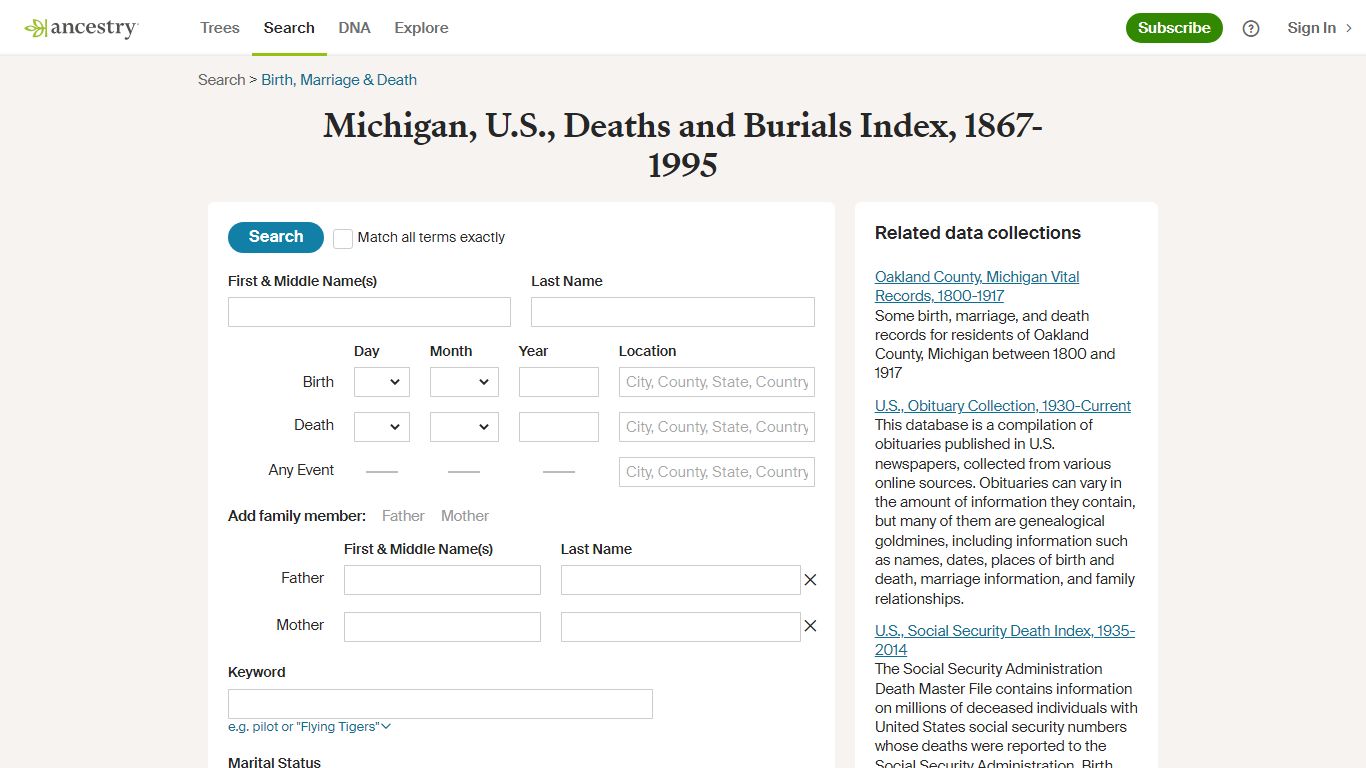
Task: Open the Explore menu
Action: (x=421, y=28)
